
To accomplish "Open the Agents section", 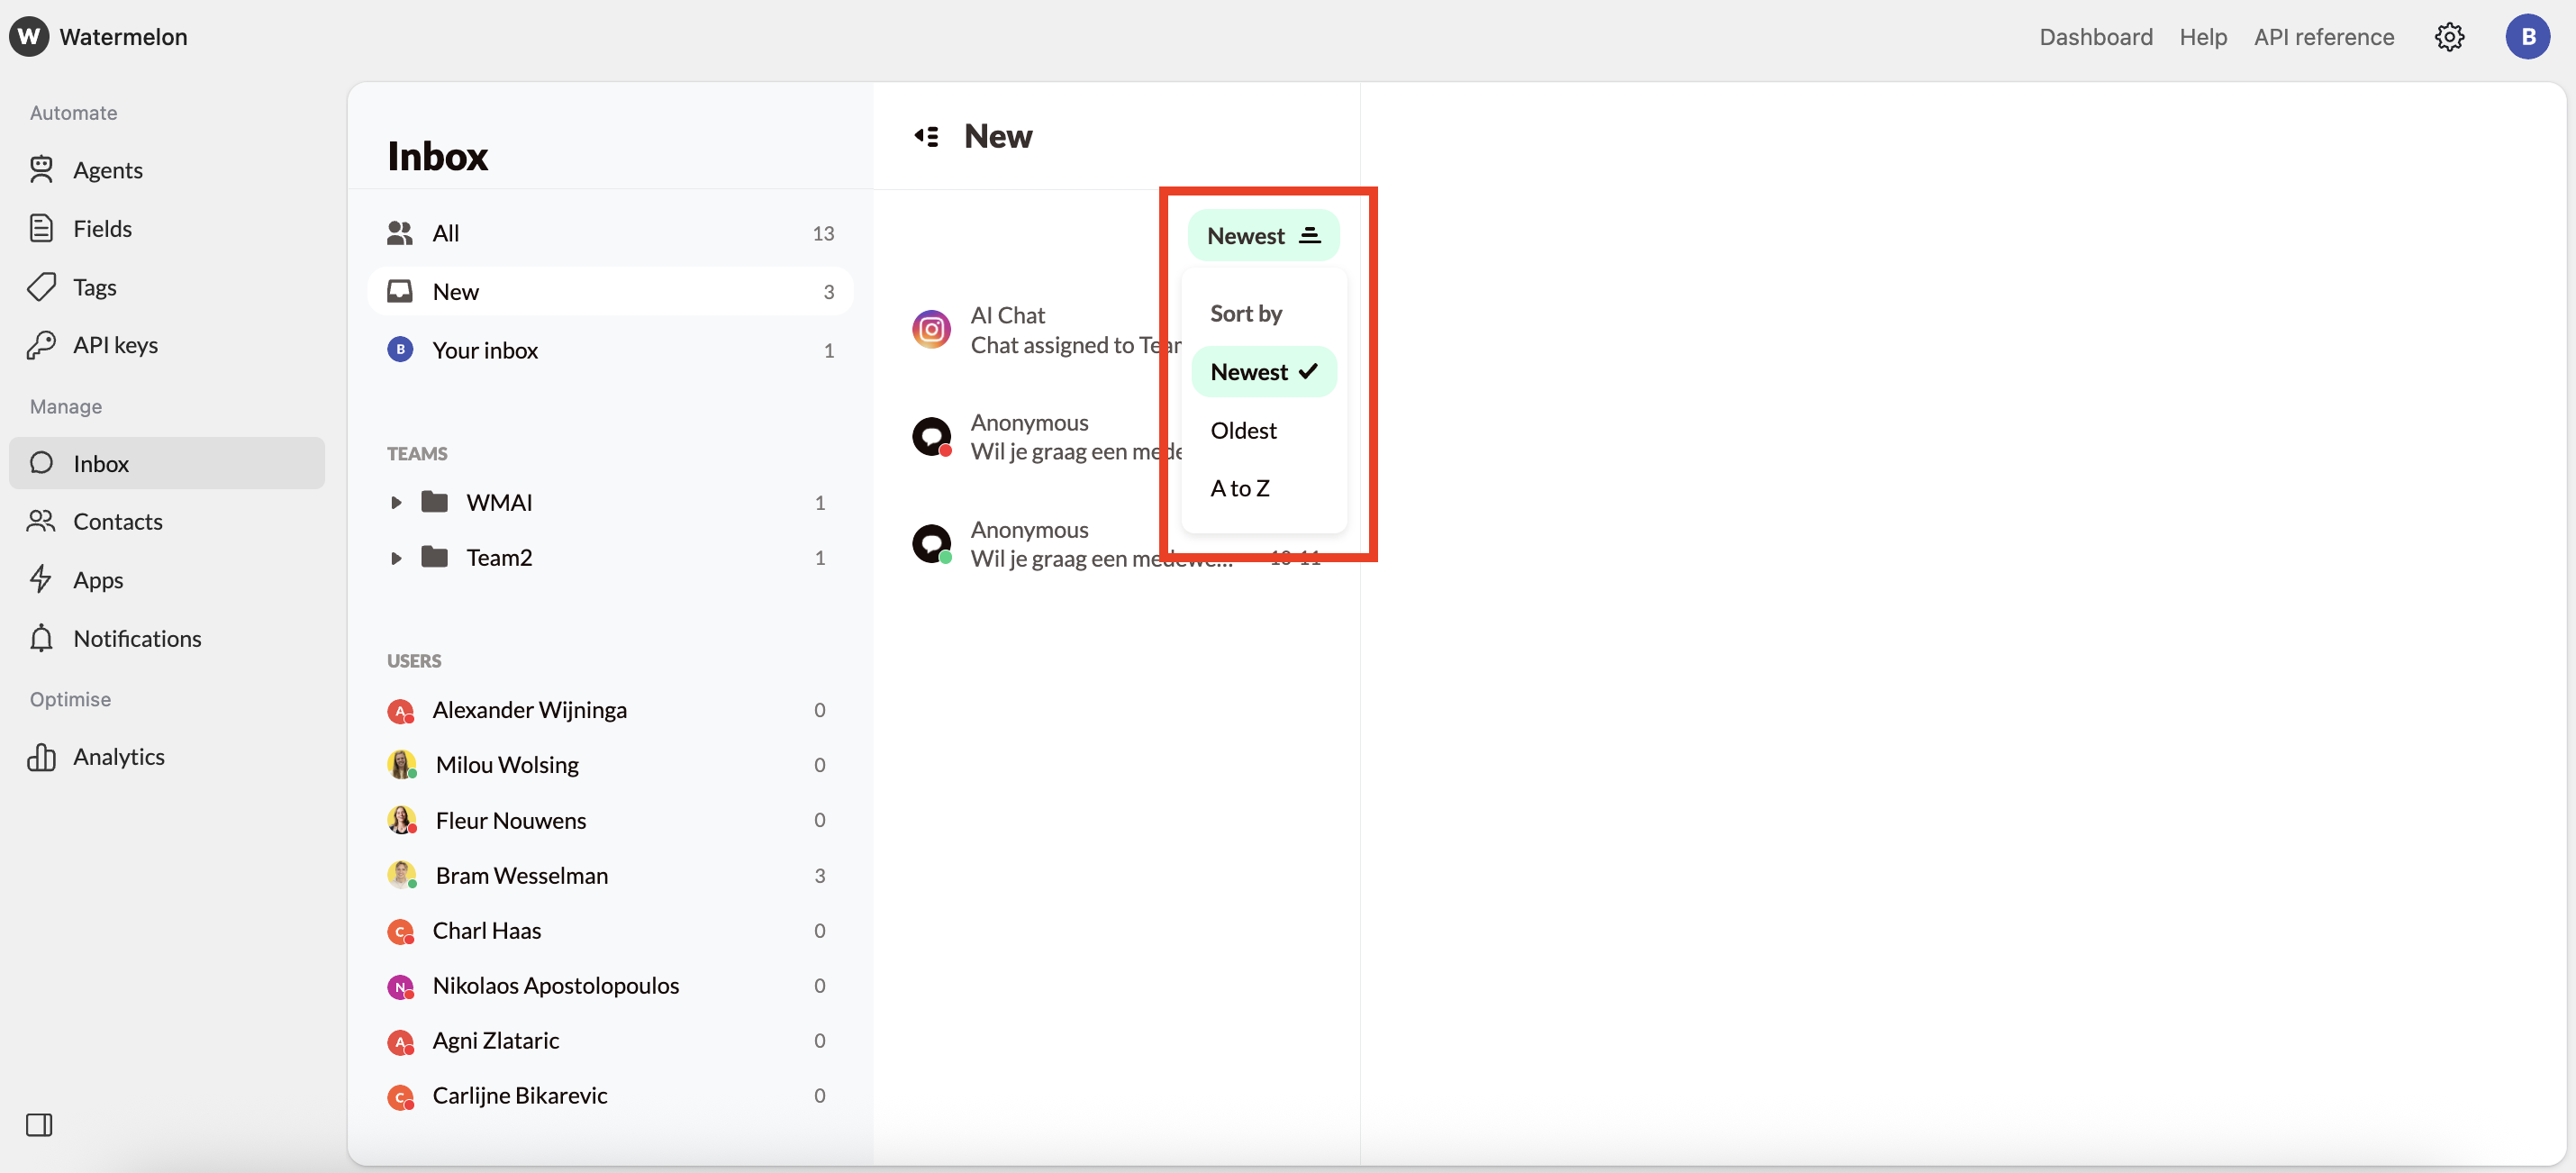I will click(x=108, y=170).
